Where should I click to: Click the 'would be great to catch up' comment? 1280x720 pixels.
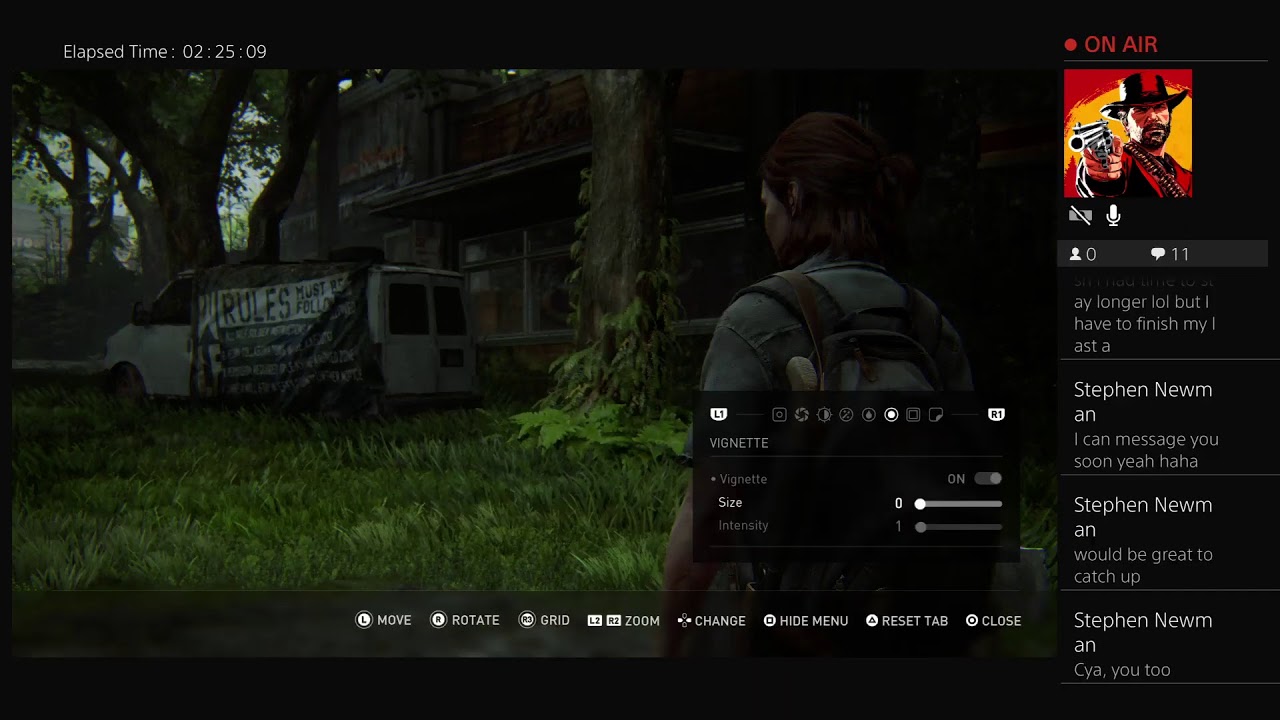1143,565
